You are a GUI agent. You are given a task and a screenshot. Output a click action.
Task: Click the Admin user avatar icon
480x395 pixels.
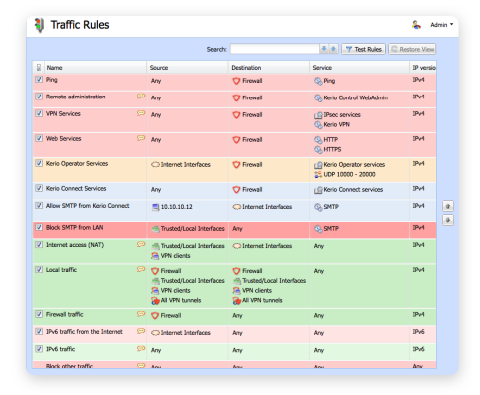[x=416, y=25]
